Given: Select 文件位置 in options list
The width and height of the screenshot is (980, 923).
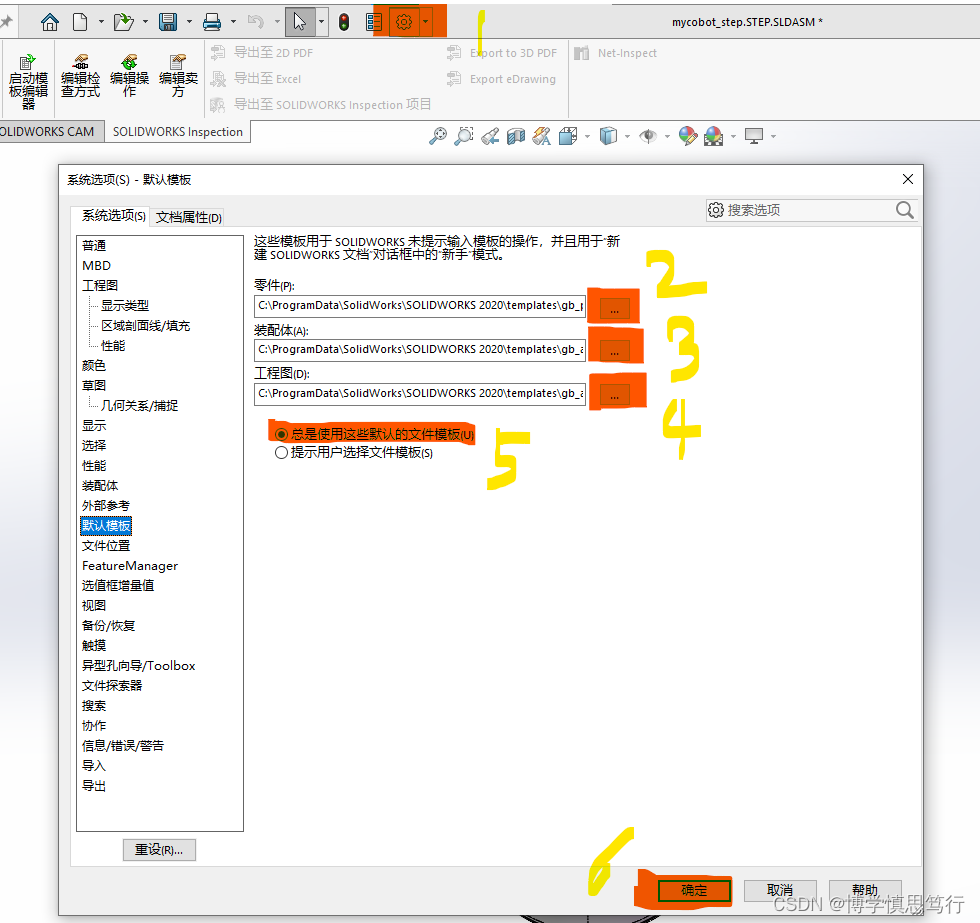Looking at the screenshot, I should pos(106,546).
